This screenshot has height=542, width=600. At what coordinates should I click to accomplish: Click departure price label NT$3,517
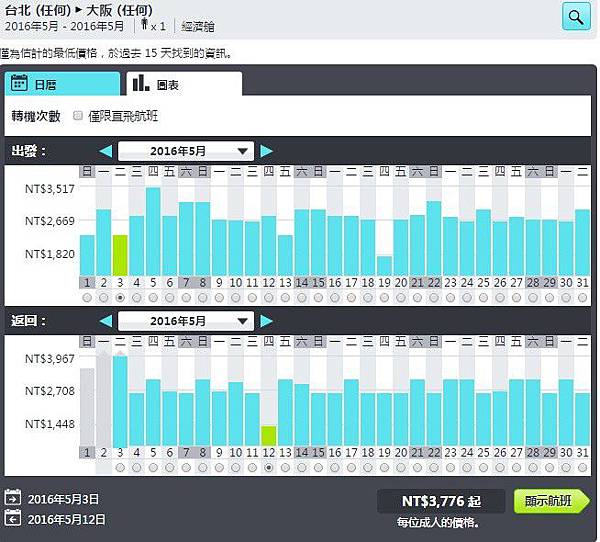(50, 189)
